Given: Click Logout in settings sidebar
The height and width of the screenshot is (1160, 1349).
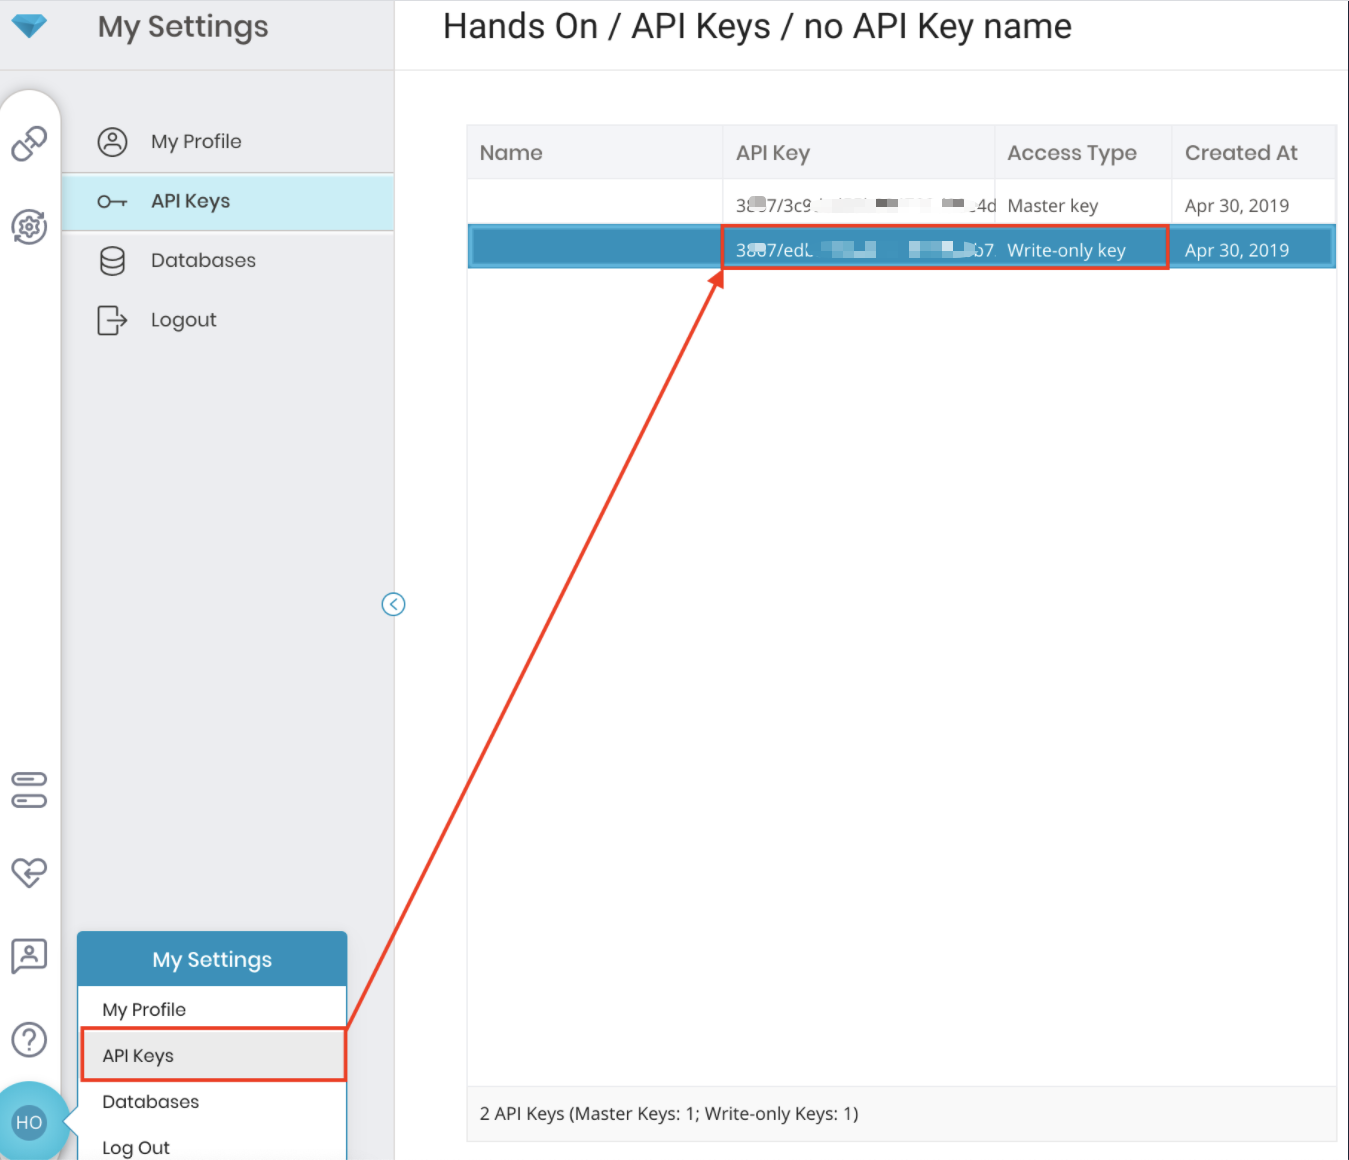Looking at the screenshot, I should coord(183,320).
